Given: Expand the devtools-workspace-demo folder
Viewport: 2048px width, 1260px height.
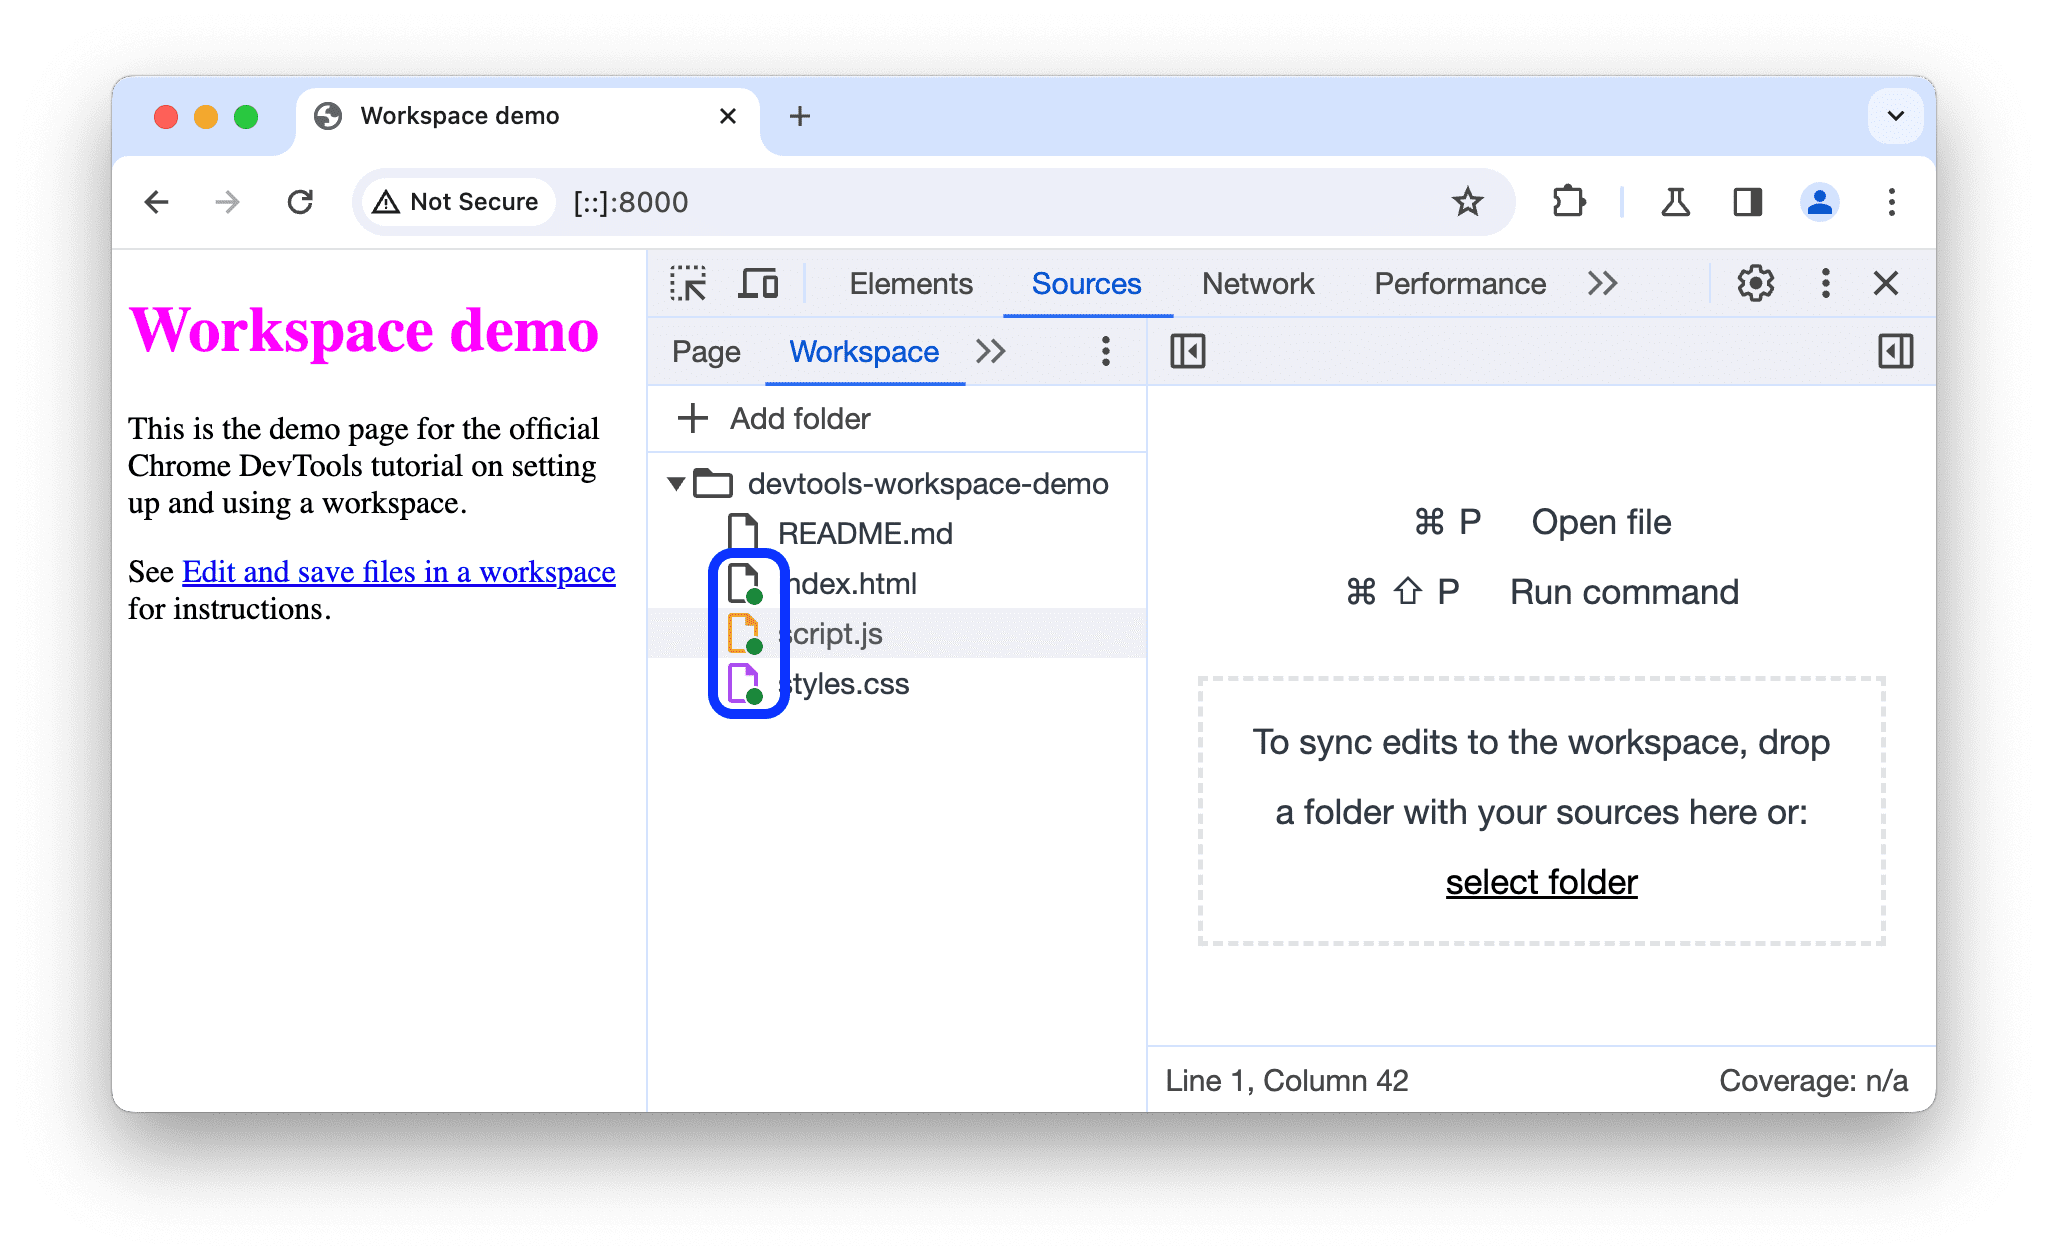Looking at the screenshot, I should (x=677, y=483).
